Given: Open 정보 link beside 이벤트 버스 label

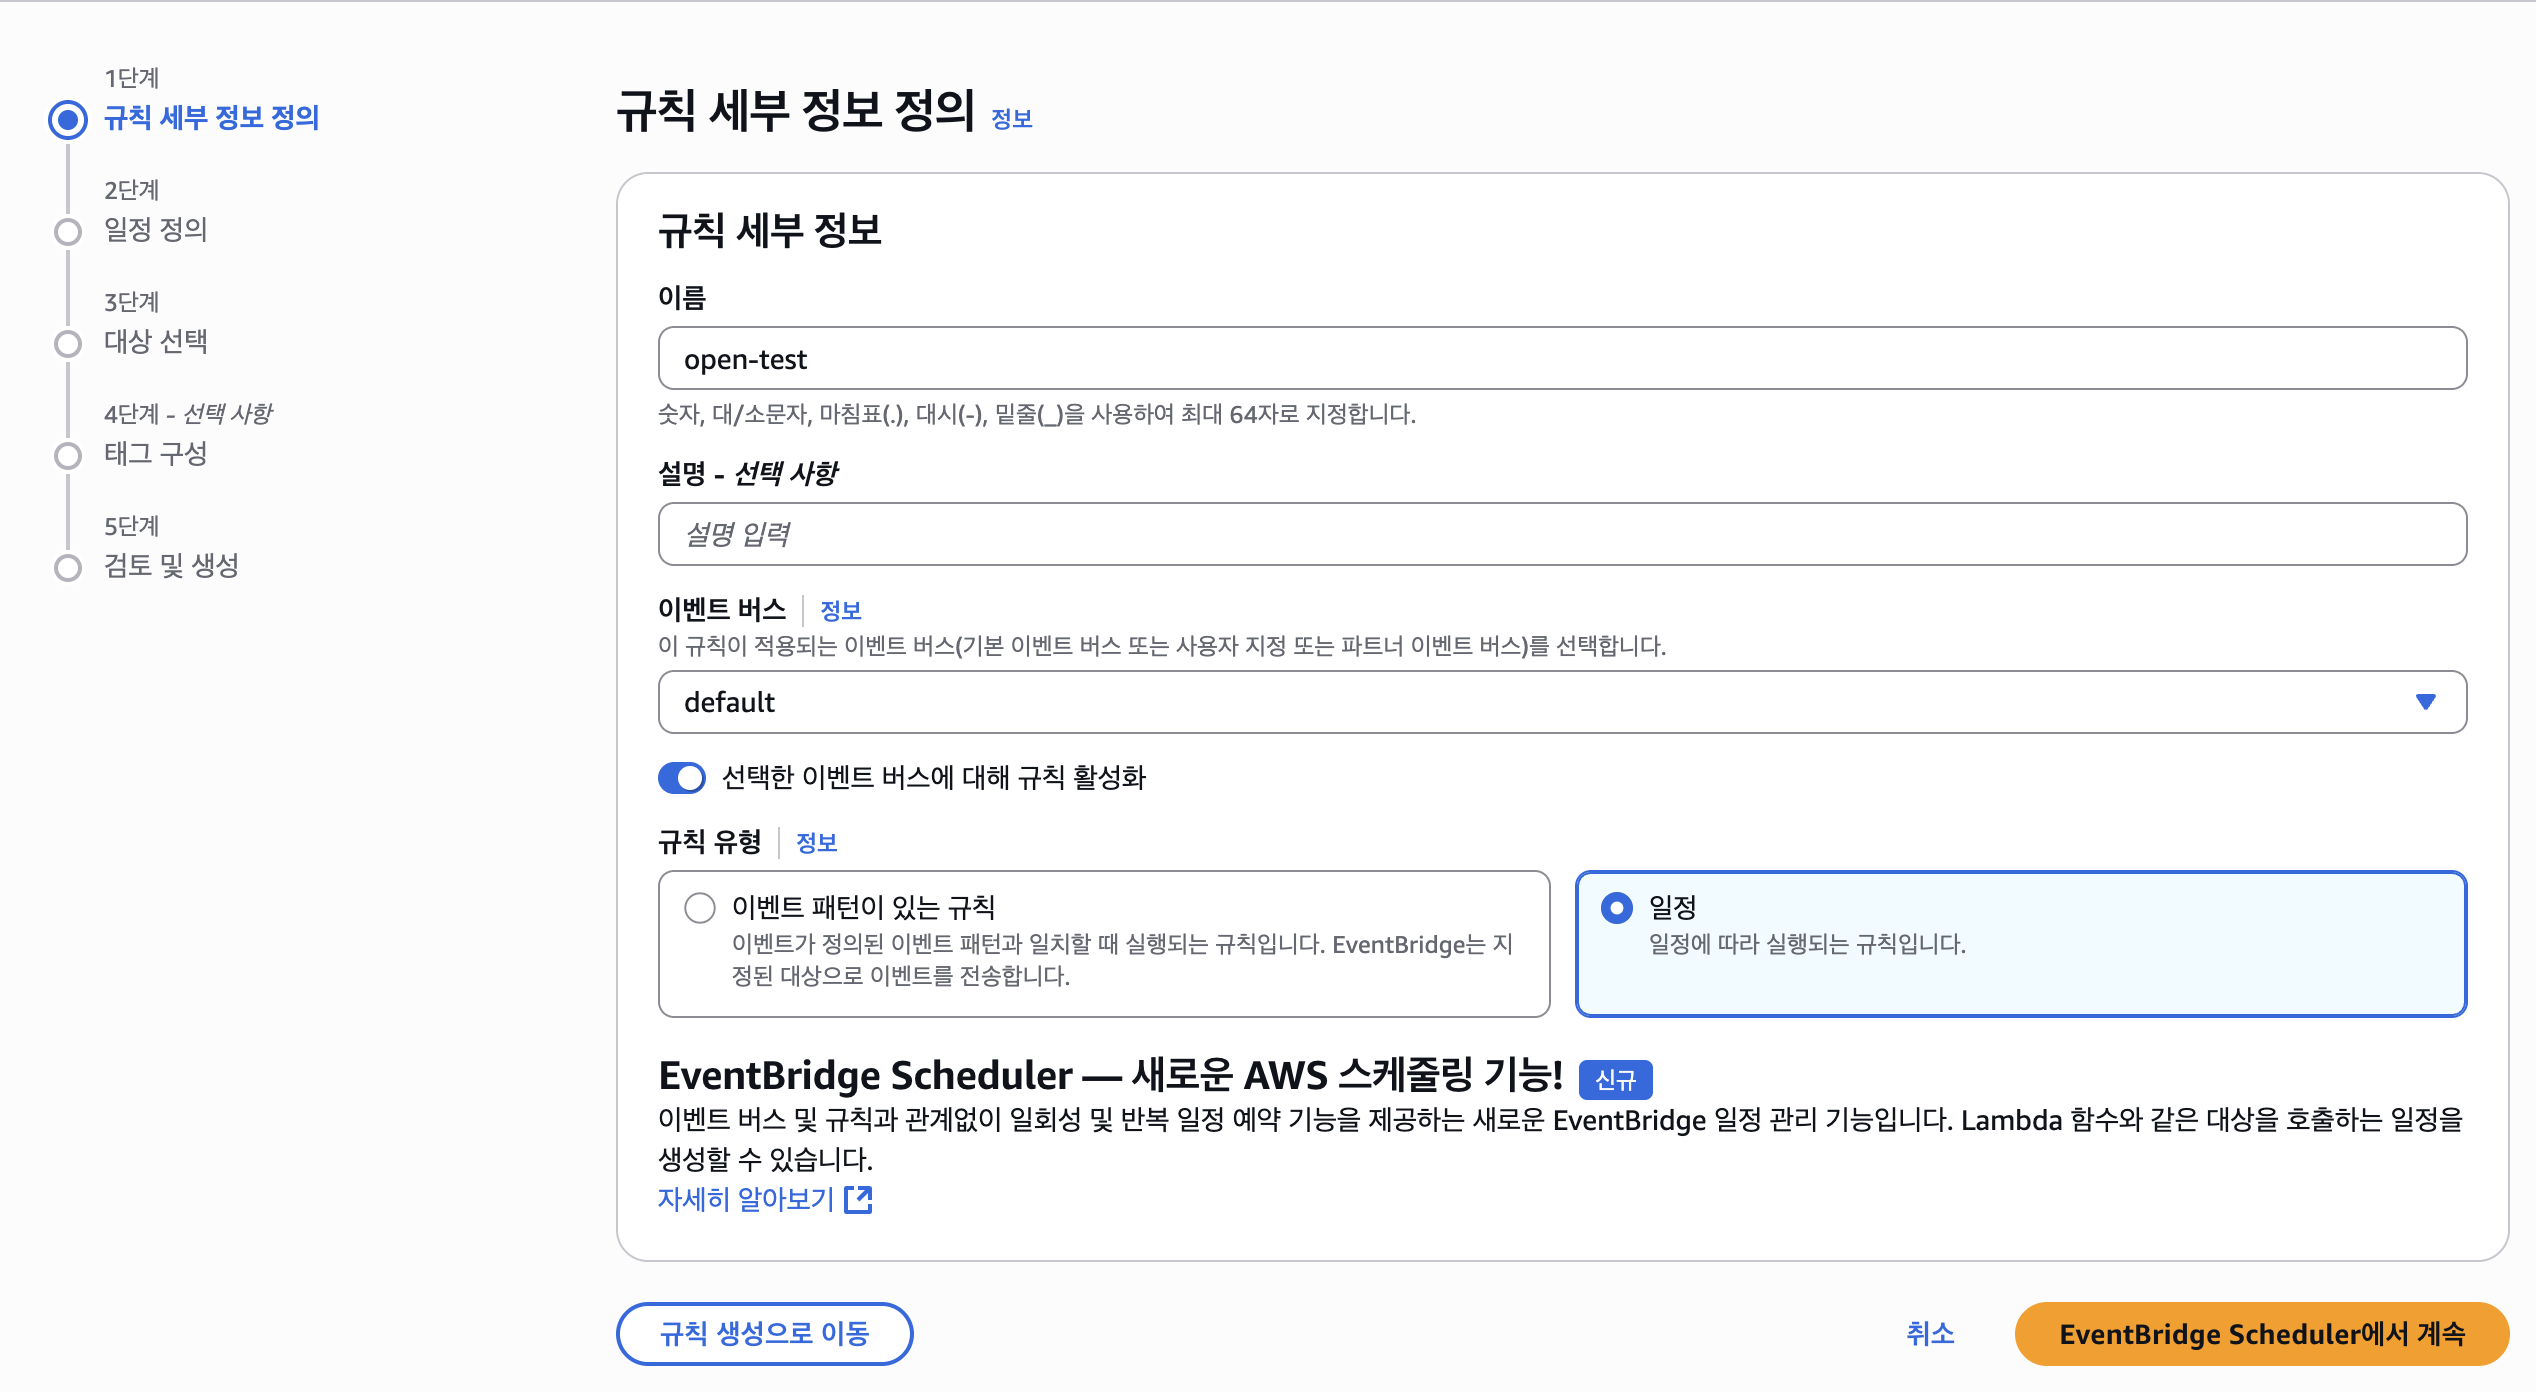Looking at the screenshot, I should click(x=840, y=611).
